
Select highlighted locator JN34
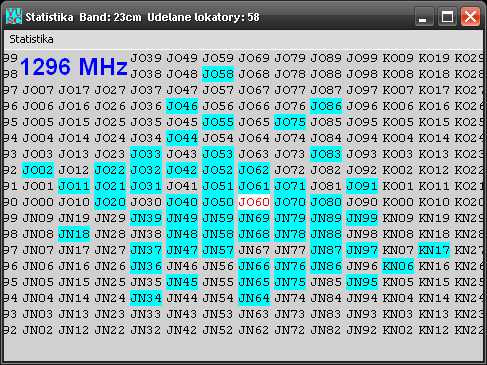tap(146, 298)
